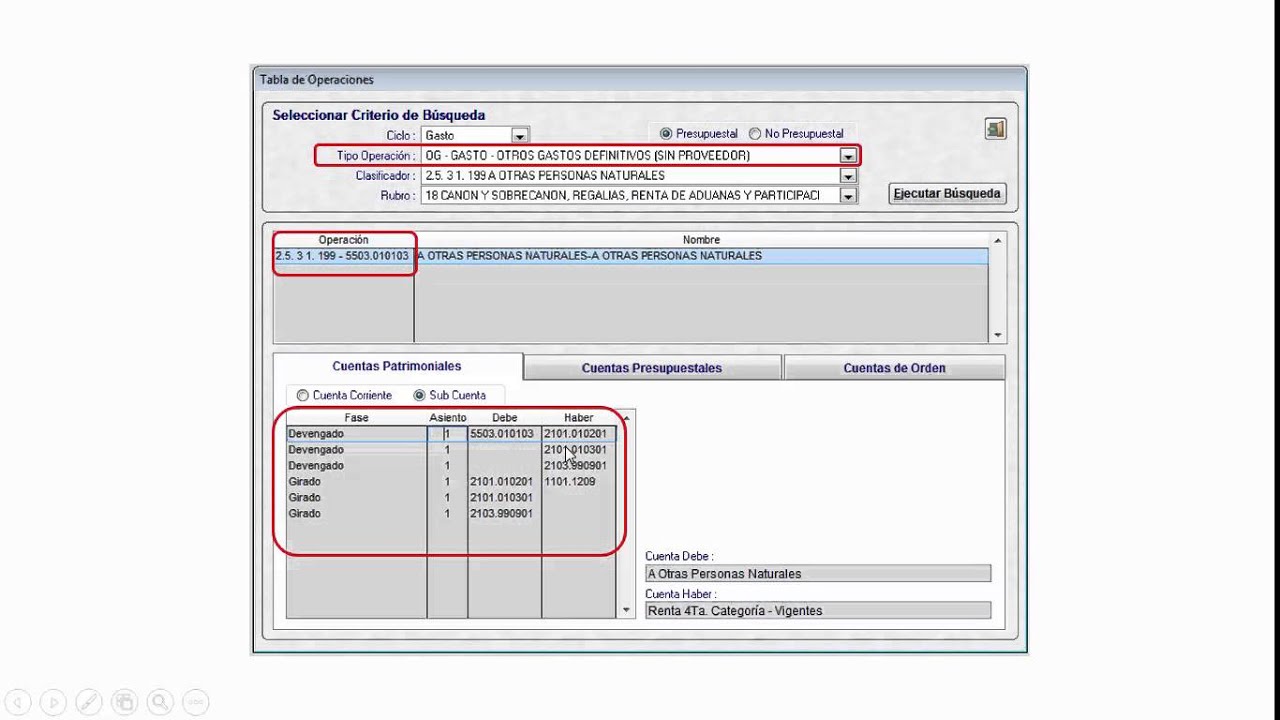The image size is (1280, 720).
Task: Click the zoom magnifier in slideshow controls
Action: tap(160, 702)
